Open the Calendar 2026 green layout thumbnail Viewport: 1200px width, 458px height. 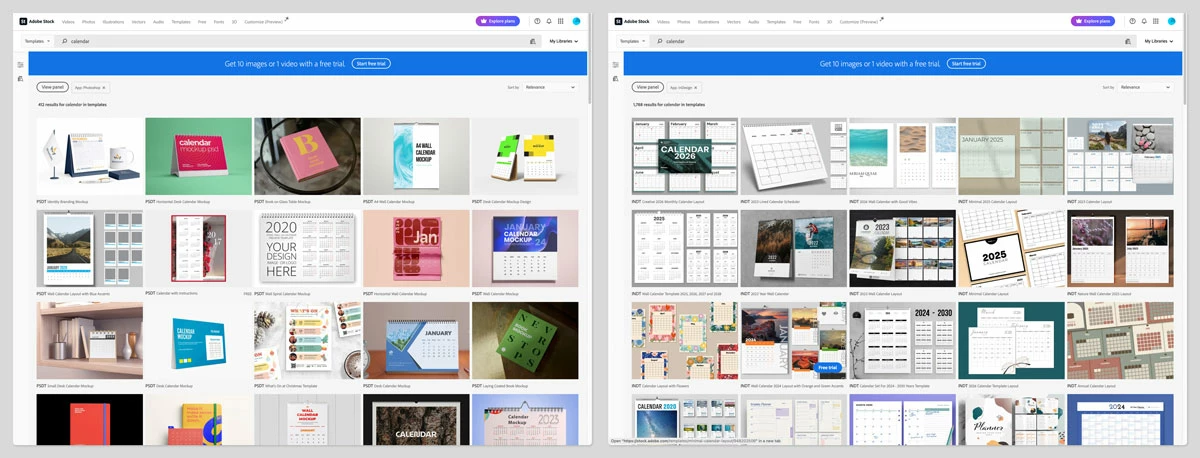[685, 156]
